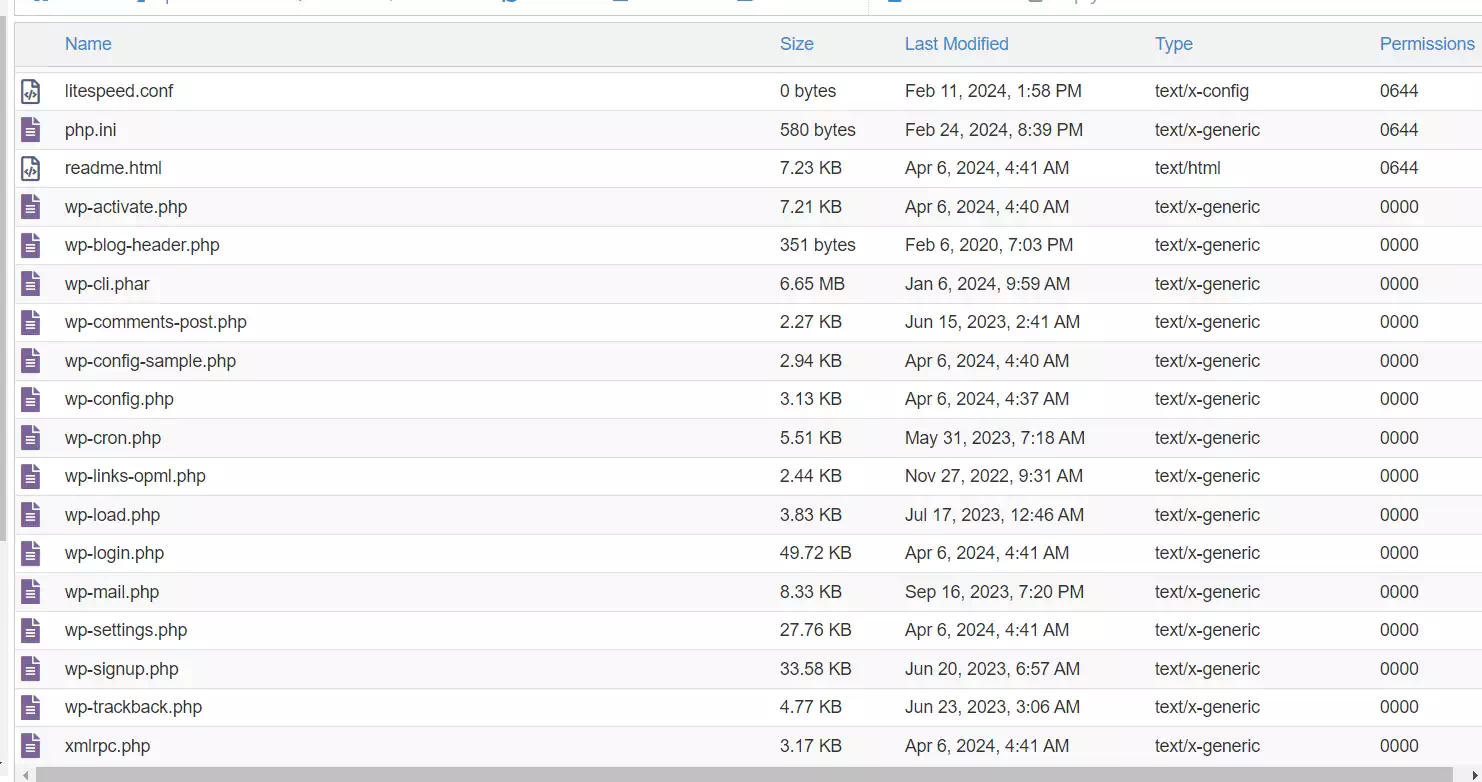
Task: Click the 0000 permissions of wp-login.php
Action: [x=1399, y=553]
